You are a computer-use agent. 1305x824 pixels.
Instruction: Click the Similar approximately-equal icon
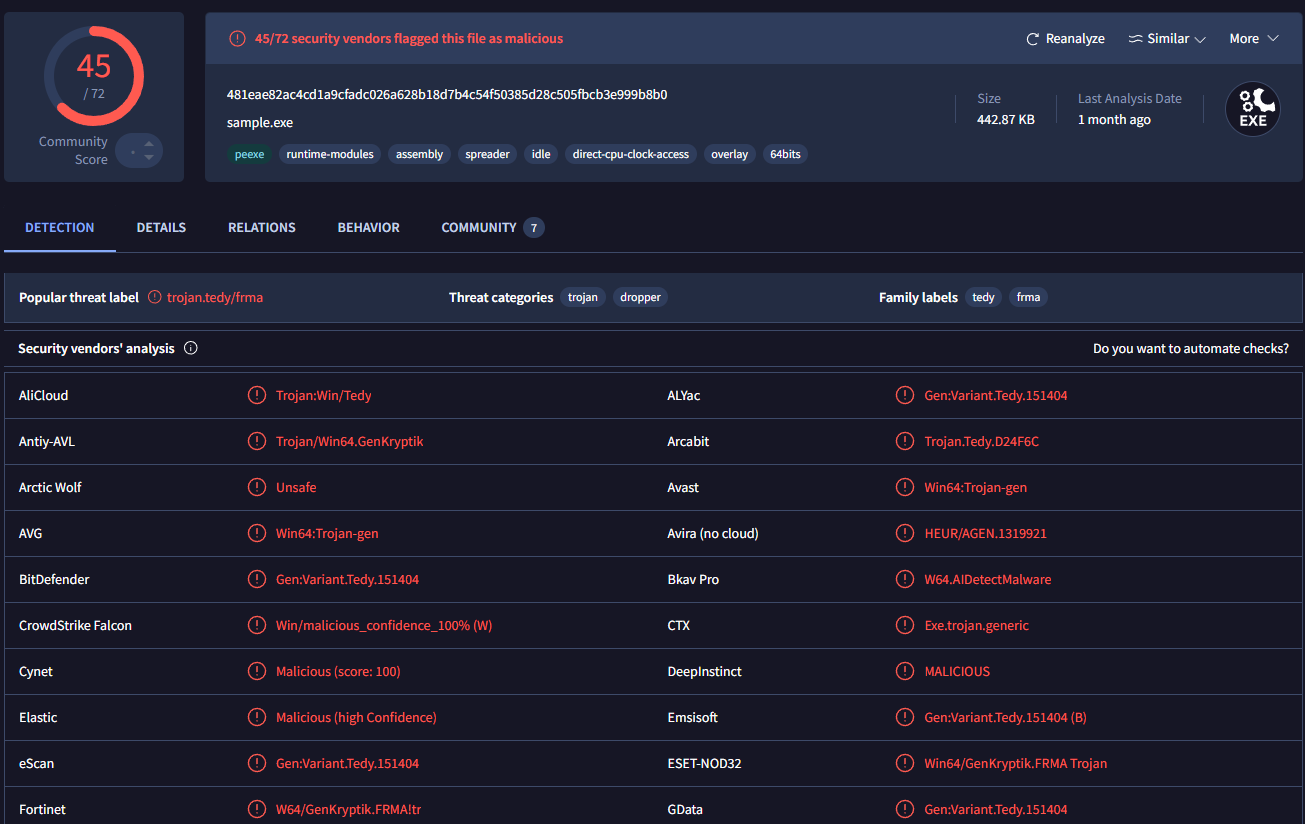point(1135,39)
